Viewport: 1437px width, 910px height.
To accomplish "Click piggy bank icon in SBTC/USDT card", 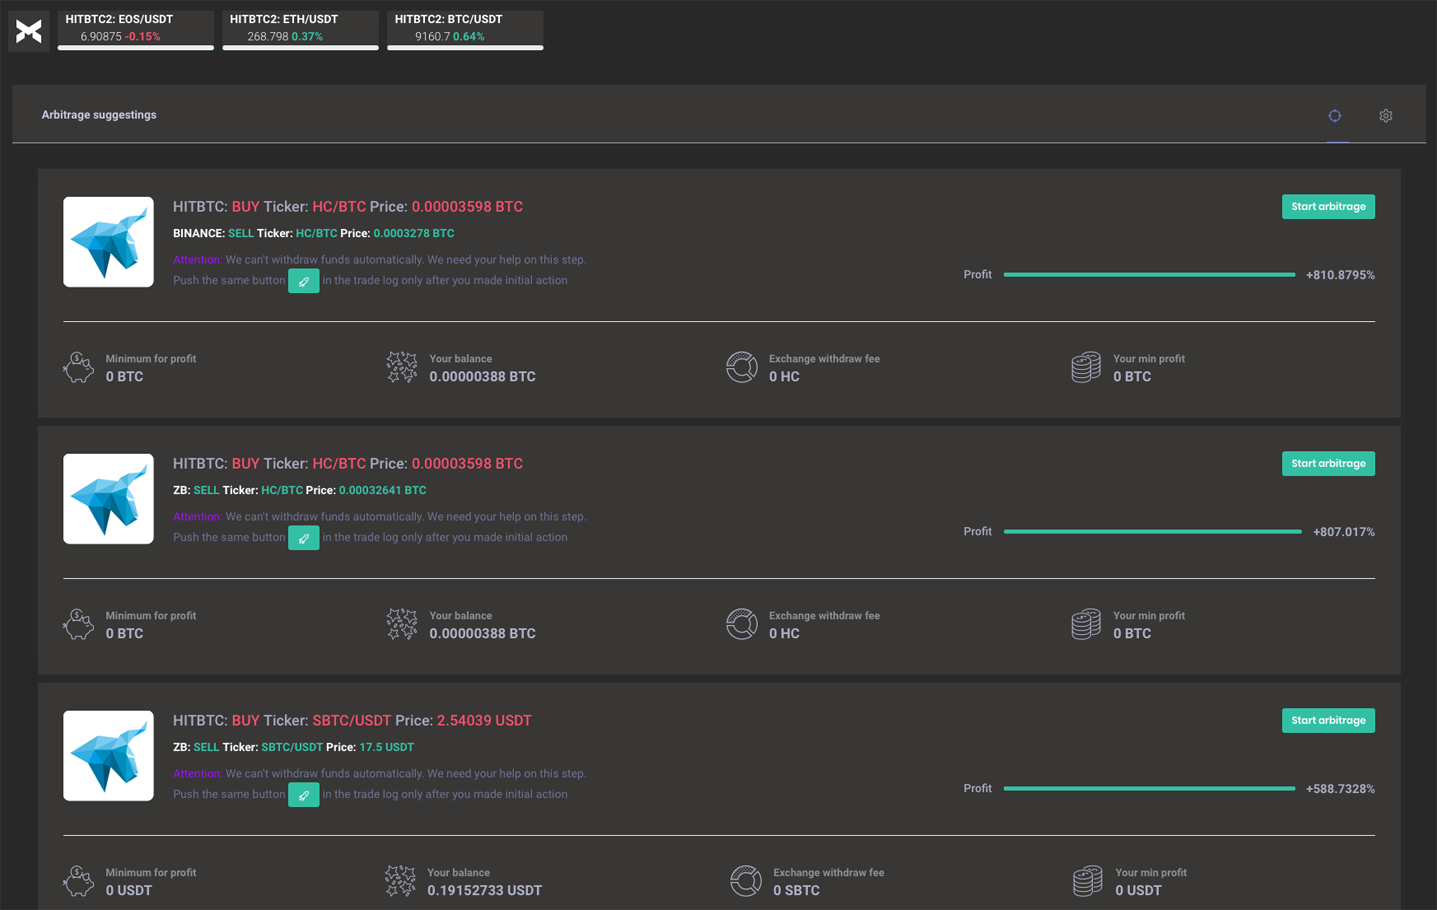I will click(78, 881).
